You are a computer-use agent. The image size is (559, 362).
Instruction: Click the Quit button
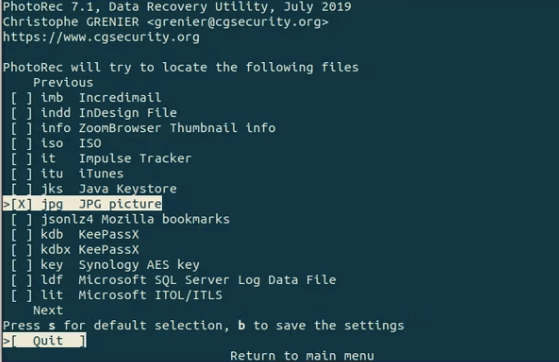48,341
